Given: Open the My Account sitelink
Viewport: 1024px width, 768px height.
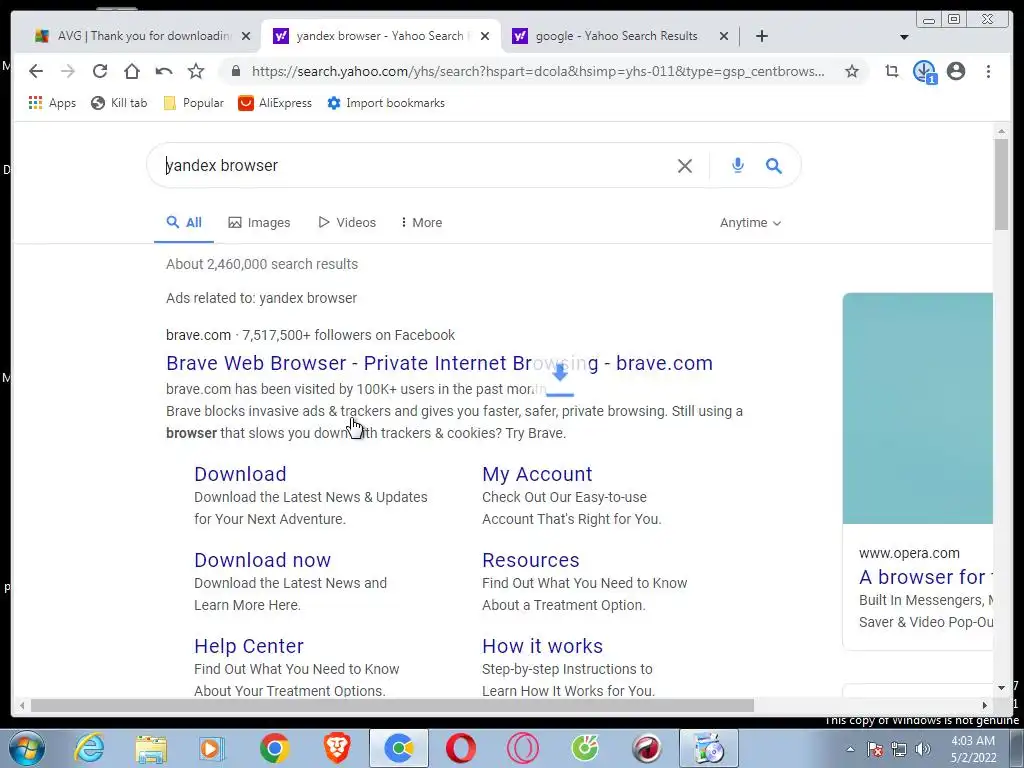Looking at the screenshot, I should tap(537, 474).
